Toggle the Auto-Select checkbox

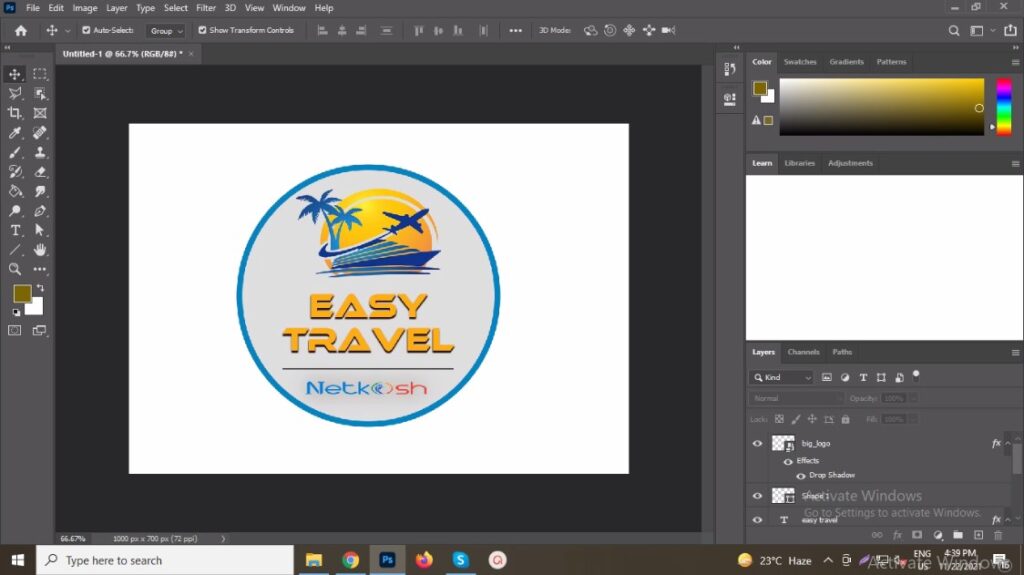86,30
